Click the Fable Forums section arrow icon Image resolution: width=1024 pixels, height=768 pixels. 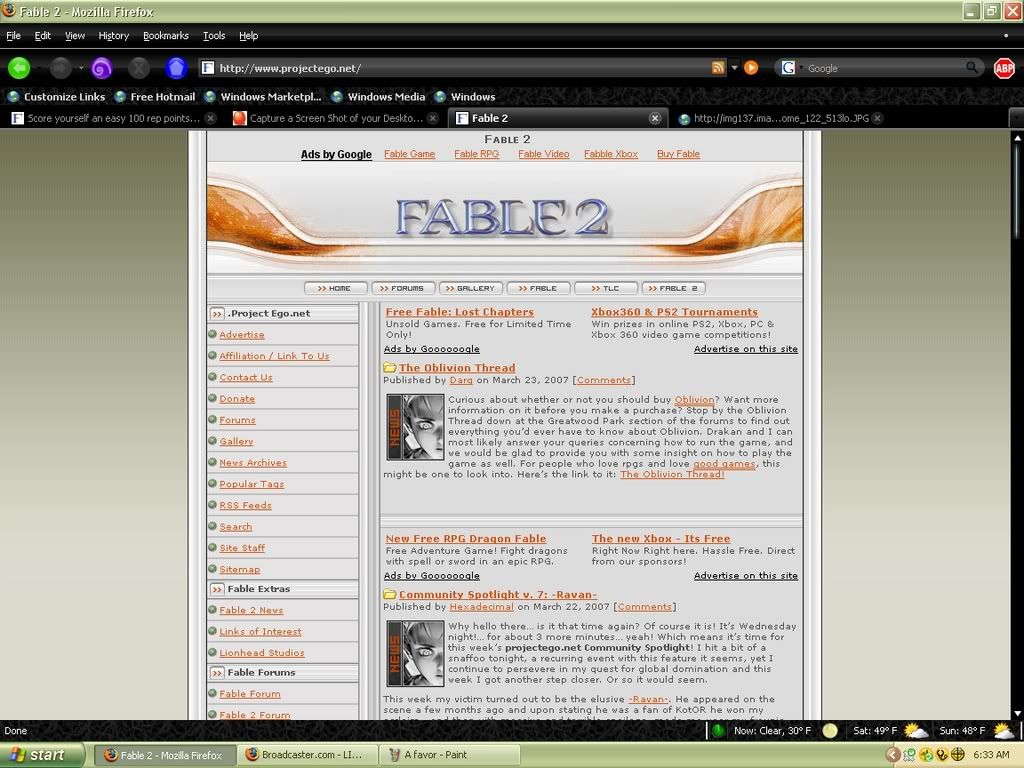[x=217, y=673]
